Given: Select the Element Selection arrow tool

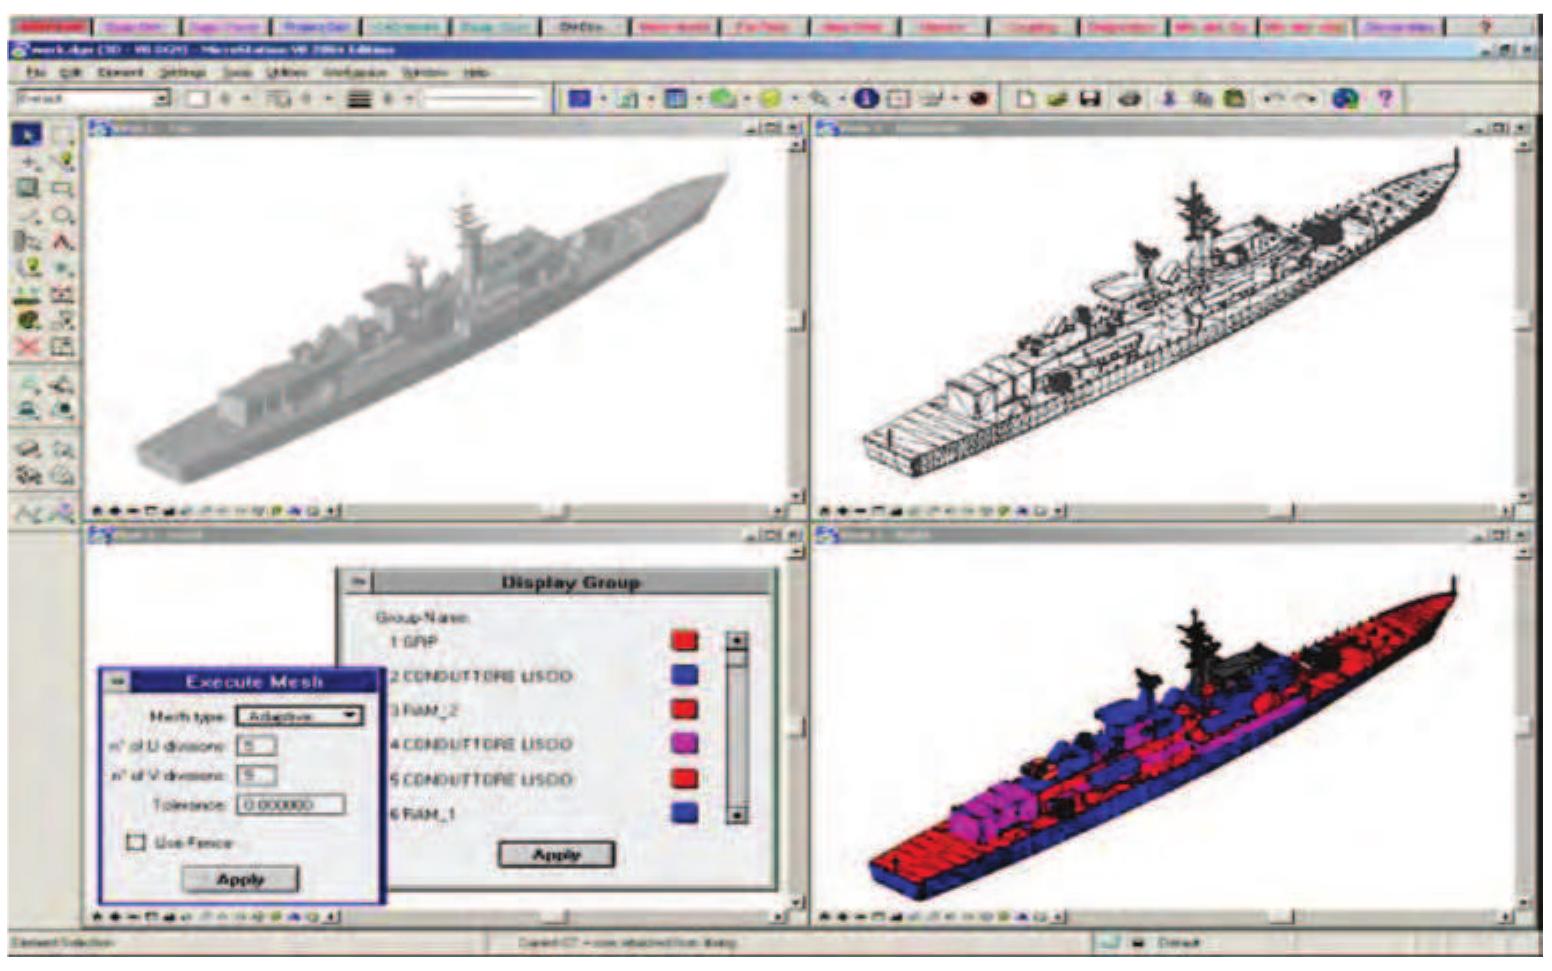Looking at the screenshot, I should tap(28, 136).
